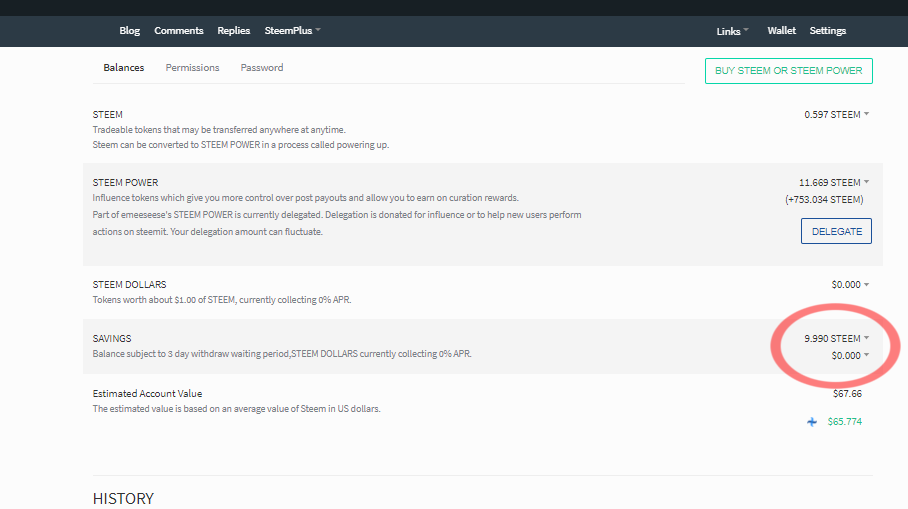Select the Balances tab
The image size is (908, 509).
point(123,68)
